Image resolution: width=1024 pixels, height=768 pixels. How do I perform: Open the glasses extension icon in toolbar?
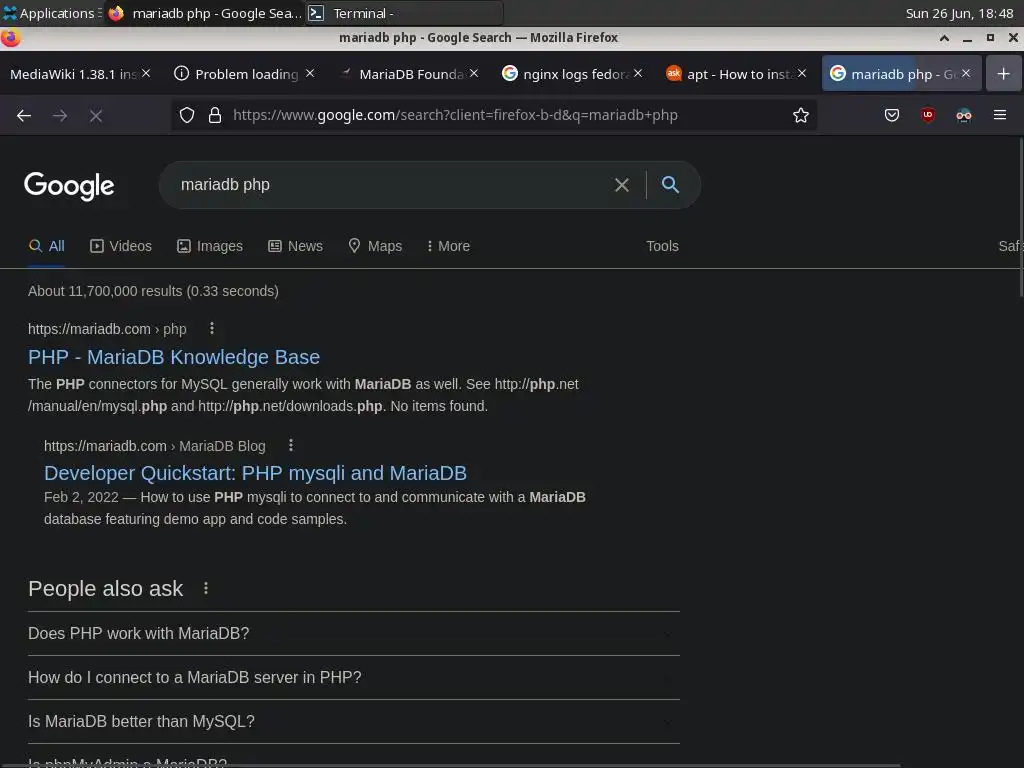[963, 116]
